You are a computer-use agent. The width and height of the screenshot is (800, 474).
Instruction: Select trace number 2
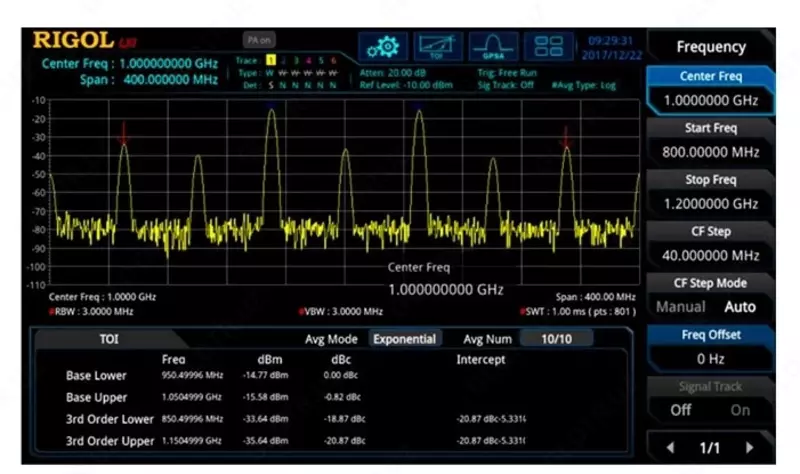pyautogui.click(x=283, y=60)
